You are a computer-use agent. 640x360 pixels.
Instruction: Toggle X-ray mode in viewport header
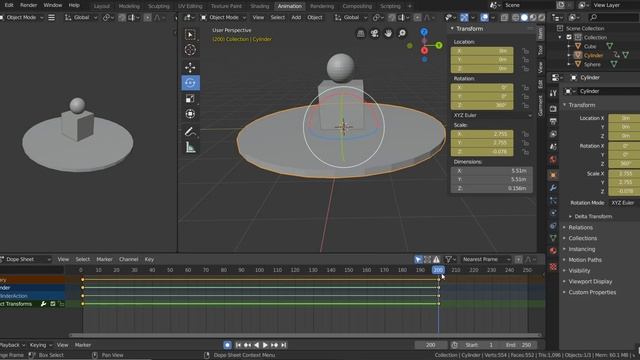coord(504,18)
